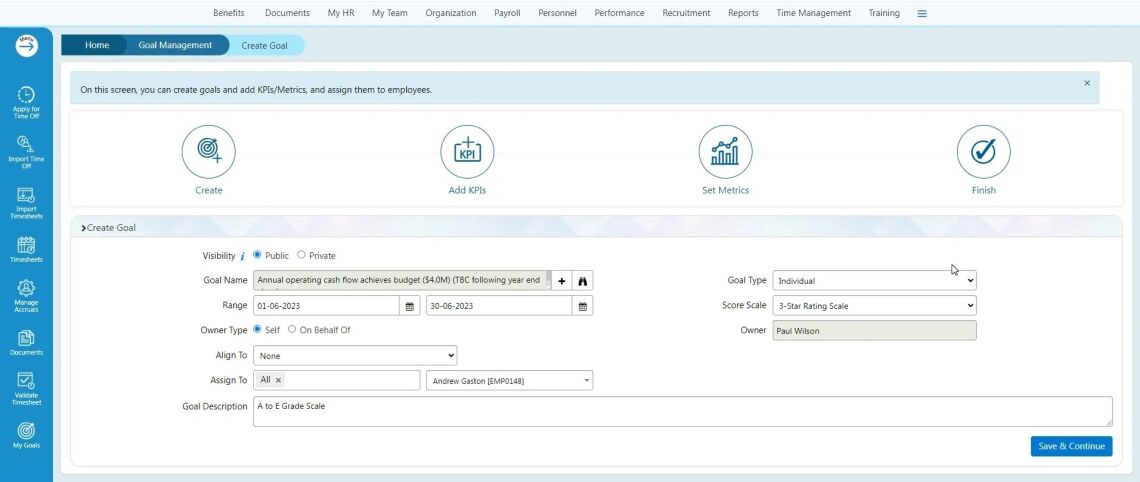Image resolution: width=1140 pixels, height=482 pixels.
Task: Click the Range end date field
Action: 499,306
